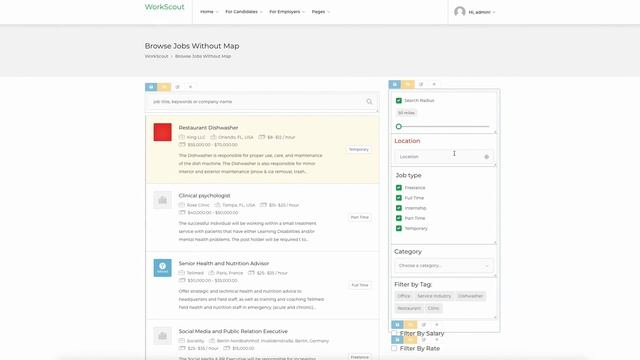Image resolution: width=640 pixels, height=360 pixels.
Task: Click the blue editor button above the job search field
Action: [x=151, y=87]
